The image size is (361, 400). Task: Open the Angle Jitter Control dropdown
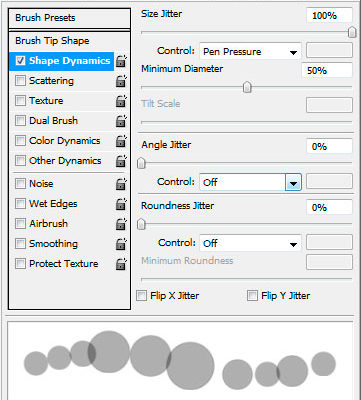point(250,182)
